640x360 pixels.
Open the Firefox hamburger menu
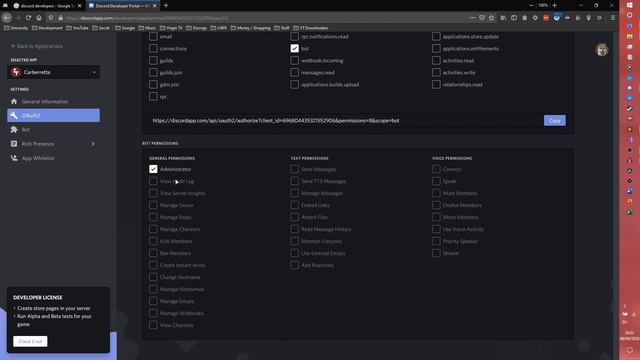click(613, 18)
